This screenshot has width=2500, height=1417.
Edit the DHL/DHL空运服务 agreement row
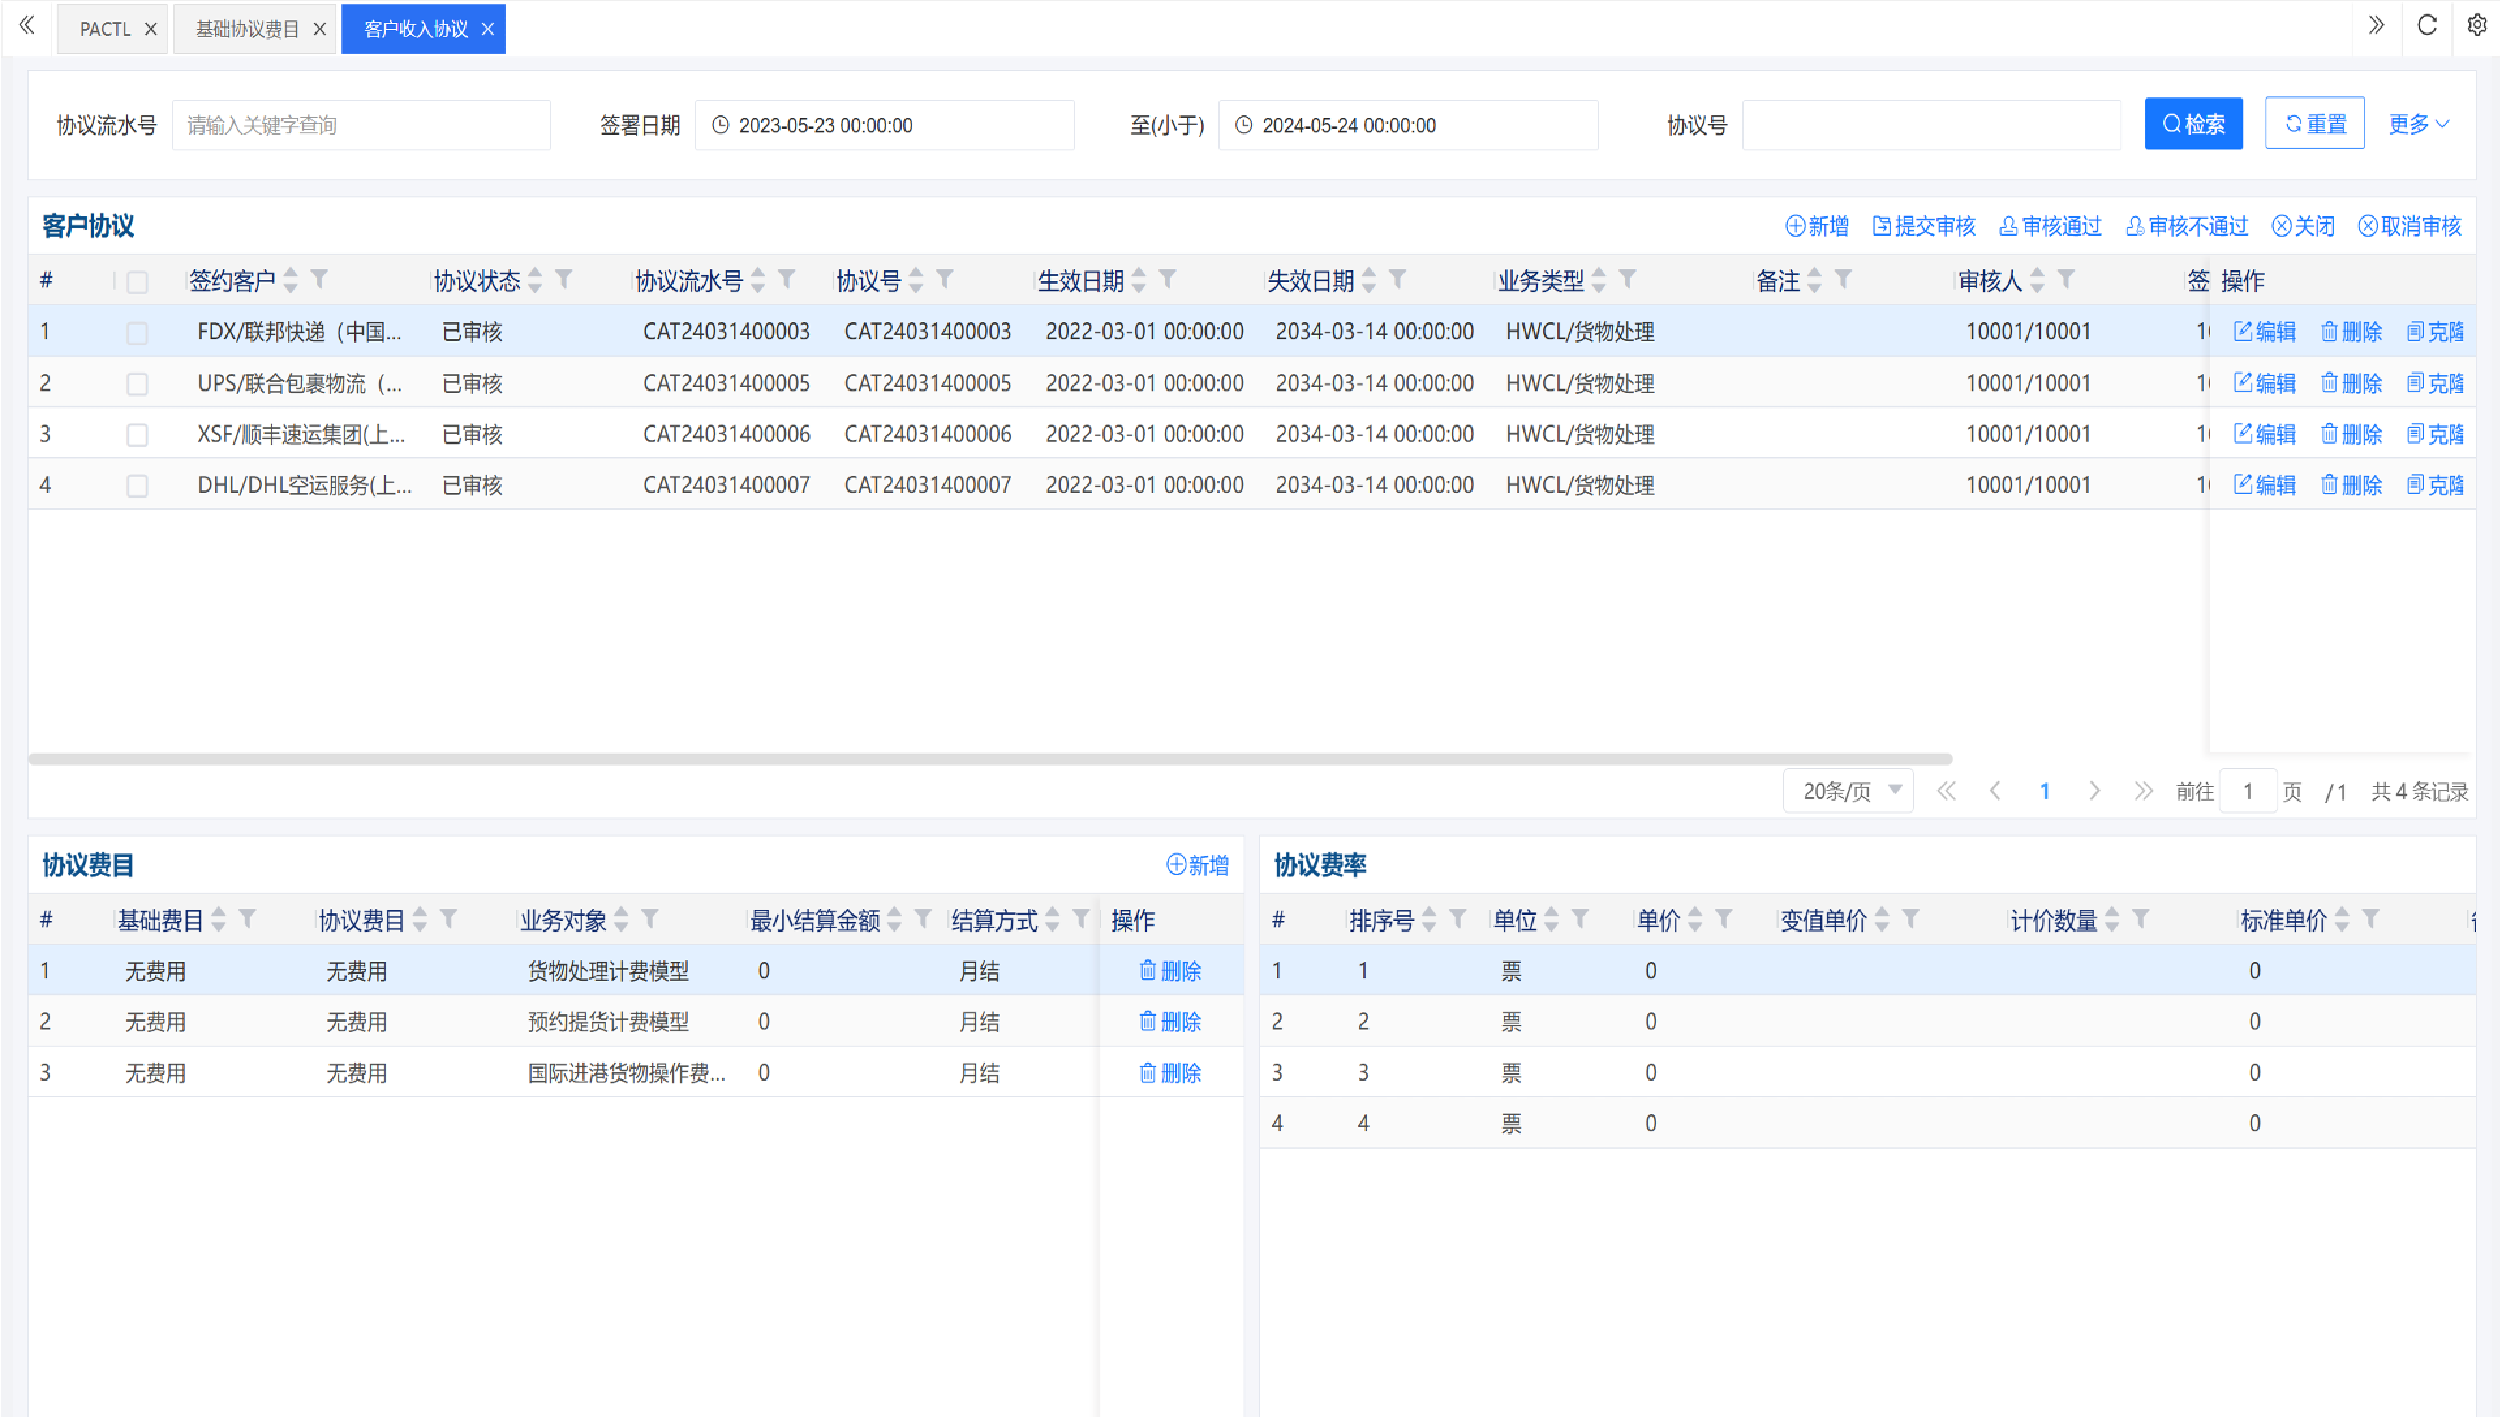[2265, 485]
